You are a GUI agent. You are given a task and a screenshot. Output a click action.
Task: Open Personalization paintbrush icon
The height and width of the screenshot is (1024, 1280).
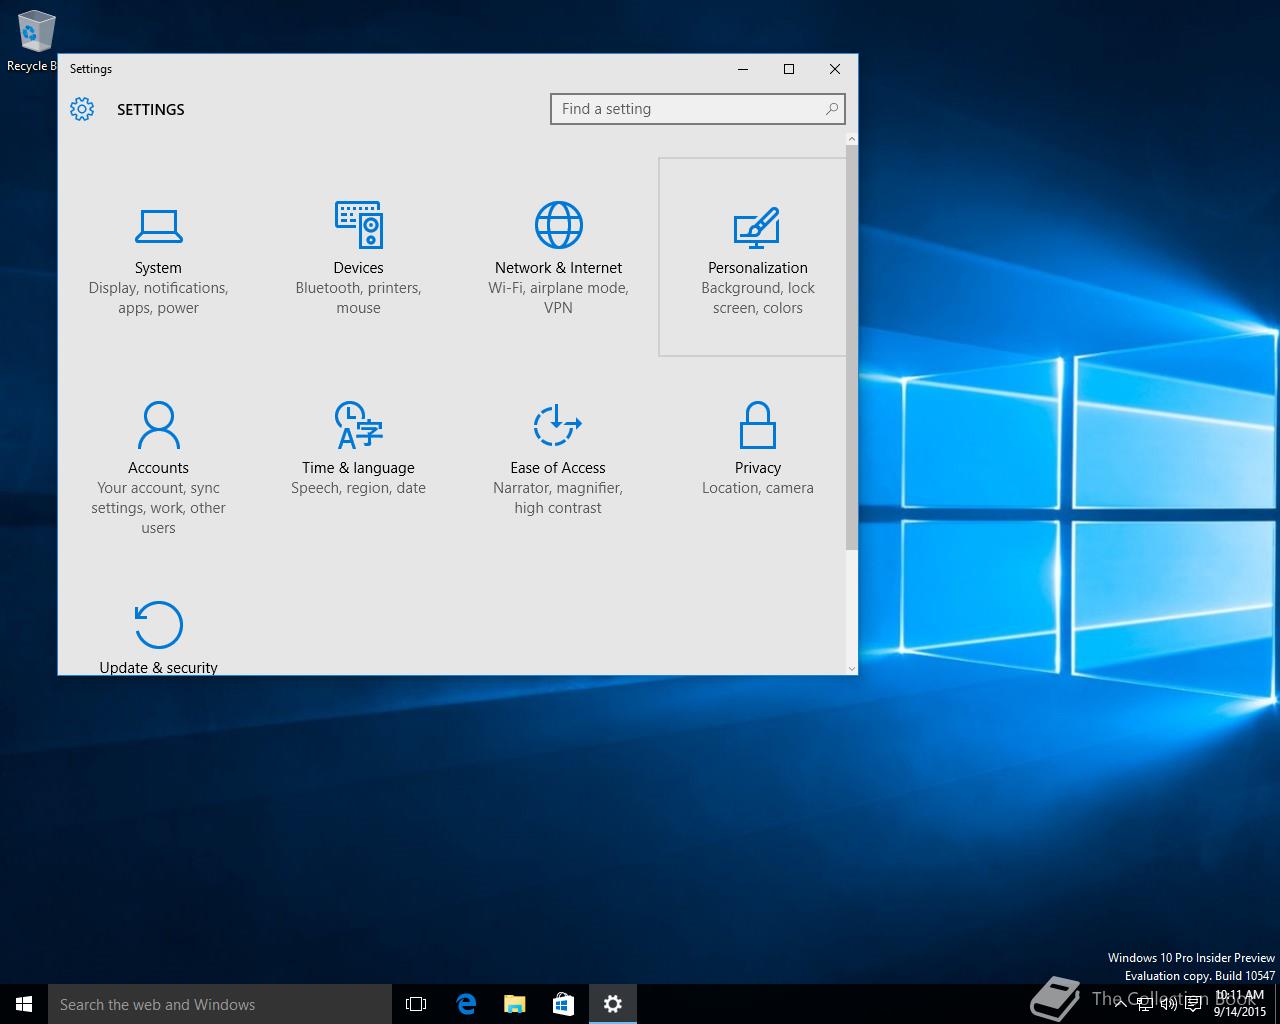[757, 228]
